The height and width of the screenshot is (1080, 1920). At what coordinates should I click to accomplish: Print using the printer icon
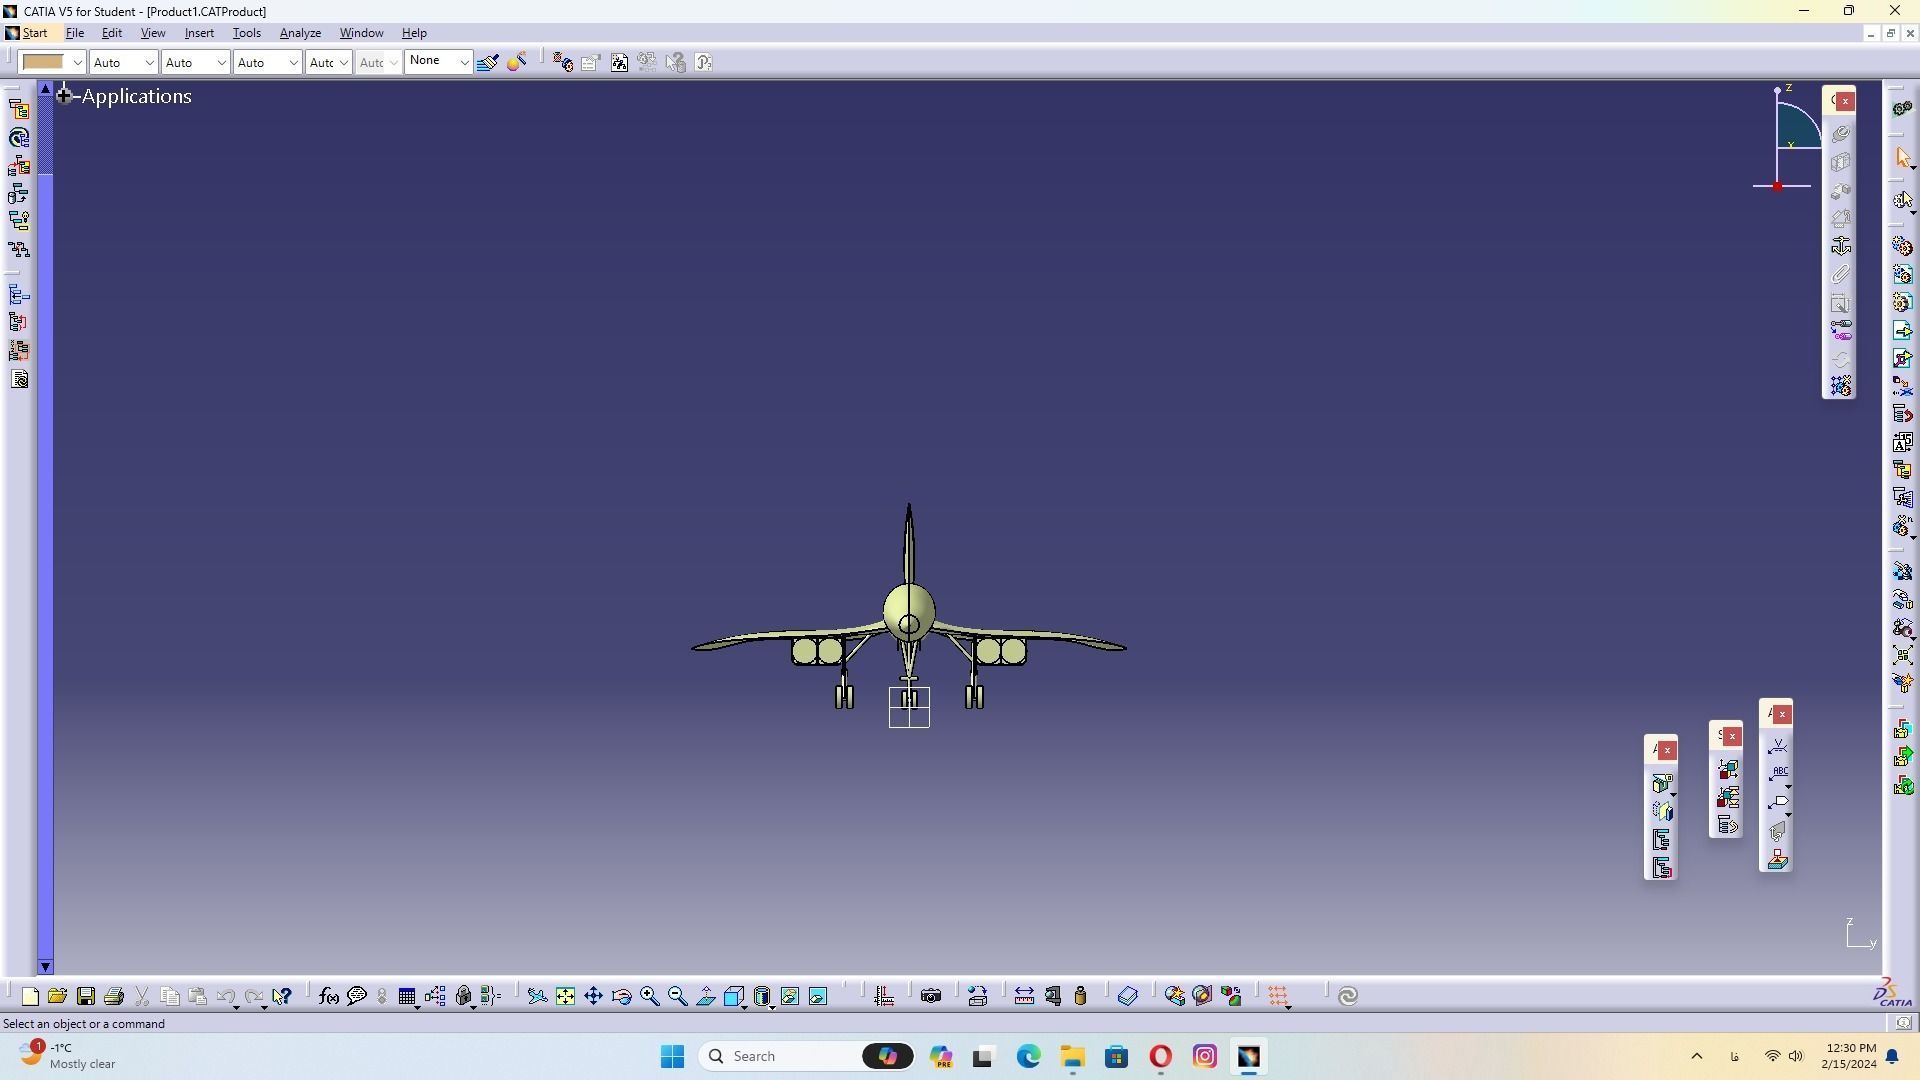(114, 996)
